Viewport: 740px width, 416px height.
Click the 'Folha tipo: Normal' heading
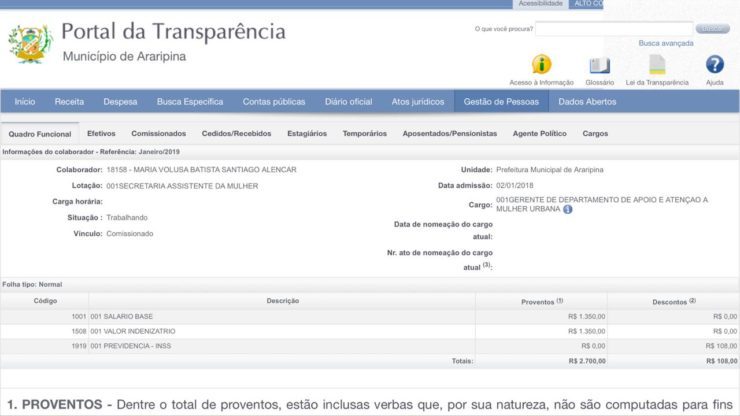(x=32, y=284)
